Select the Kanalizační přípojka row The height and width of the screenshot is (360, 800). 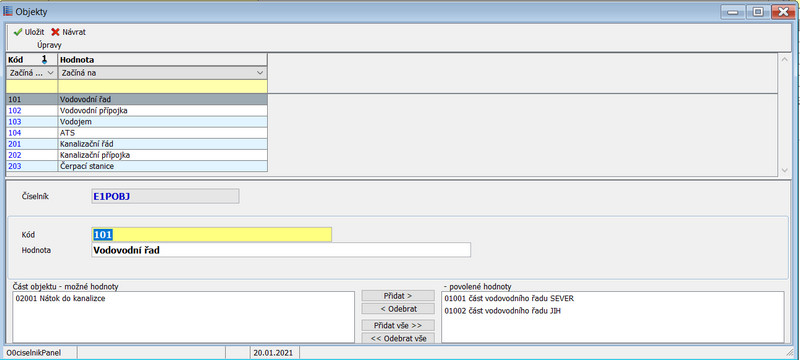click(x=137, y=155)
